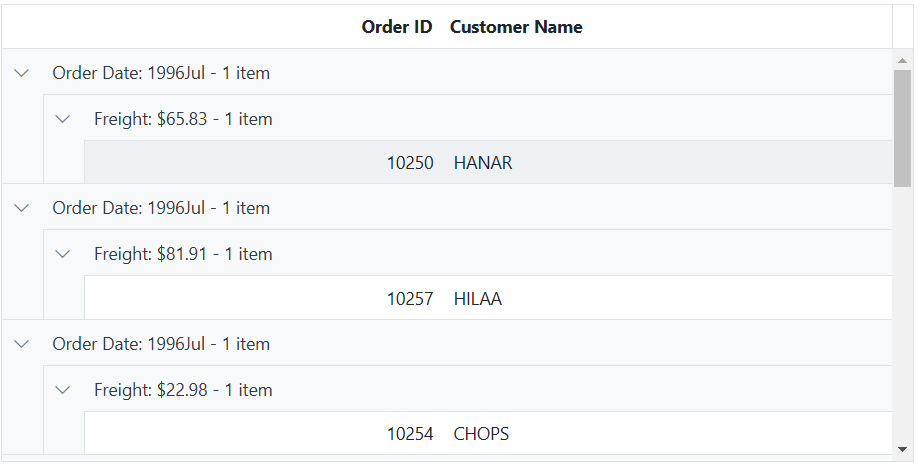
Task: Collapse the Freight $22.98 group chevron
Action: click(x=63, y=390)
